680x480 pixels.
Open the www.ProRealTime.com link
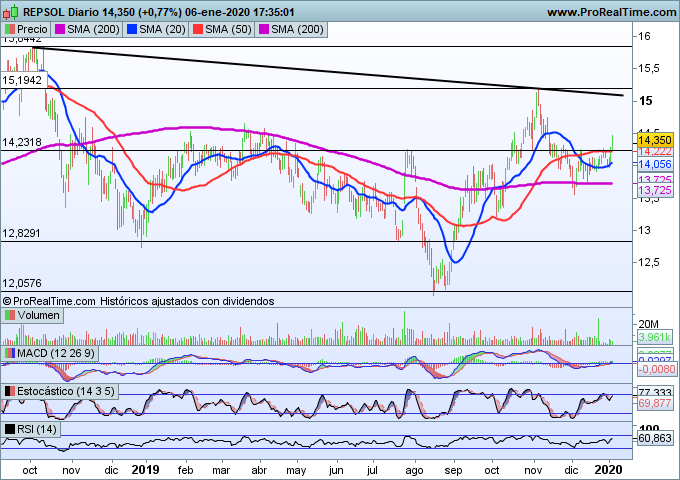[x=611, y=12]
